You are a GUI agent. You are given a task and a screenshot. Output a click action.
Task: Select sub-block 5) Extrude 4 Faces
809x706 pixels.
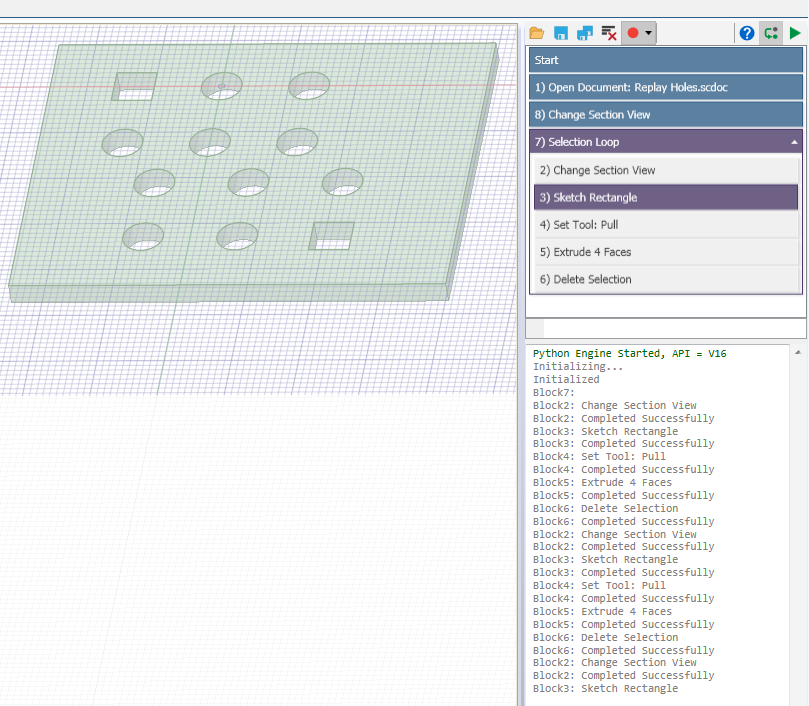click(x=666, y=252)
